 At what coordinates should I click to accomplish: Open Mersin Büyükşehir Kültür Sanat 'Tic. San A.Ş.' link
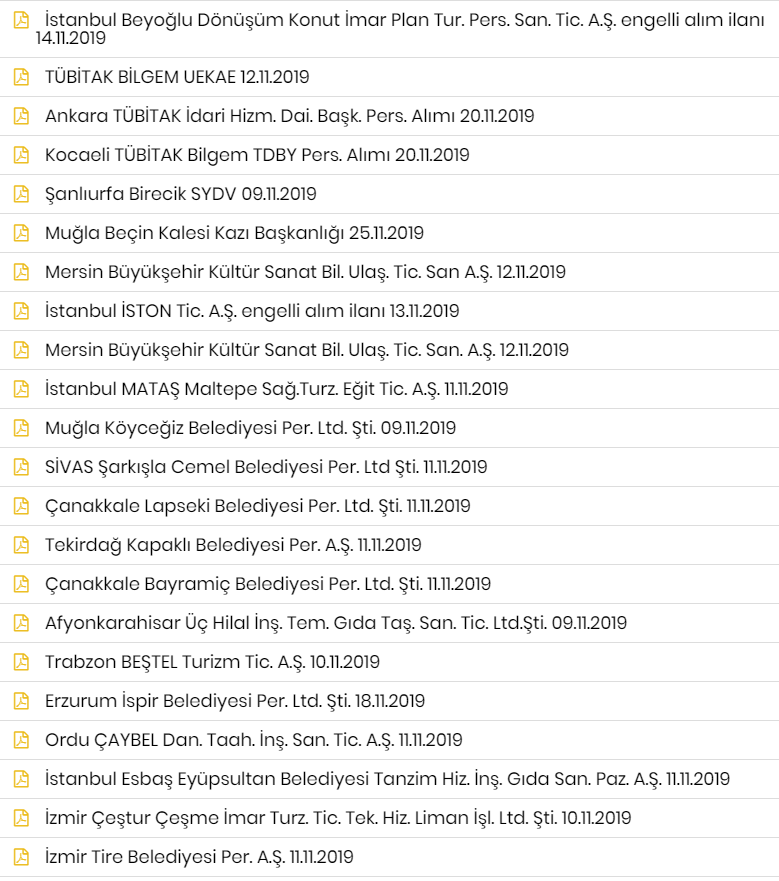pos(305,271)
